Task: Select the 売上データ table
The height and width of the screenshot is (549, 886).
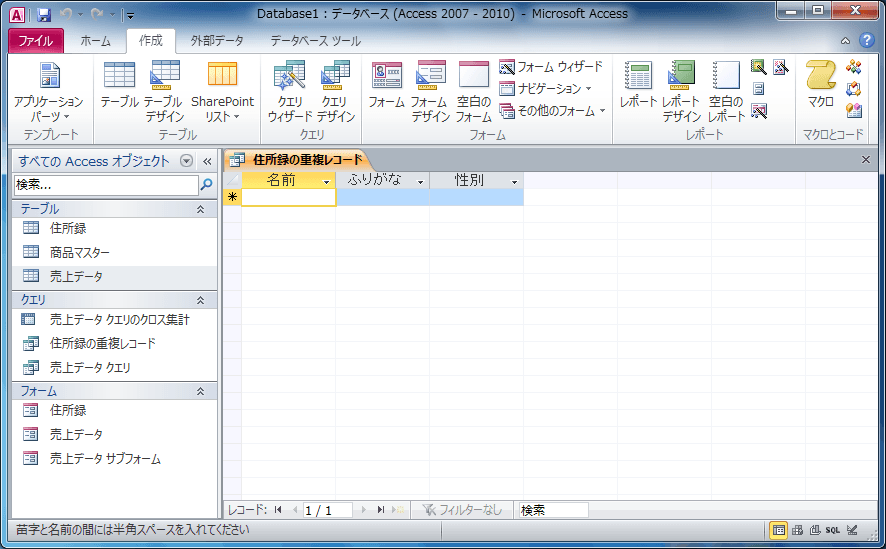Action: [x=115, y=276]
